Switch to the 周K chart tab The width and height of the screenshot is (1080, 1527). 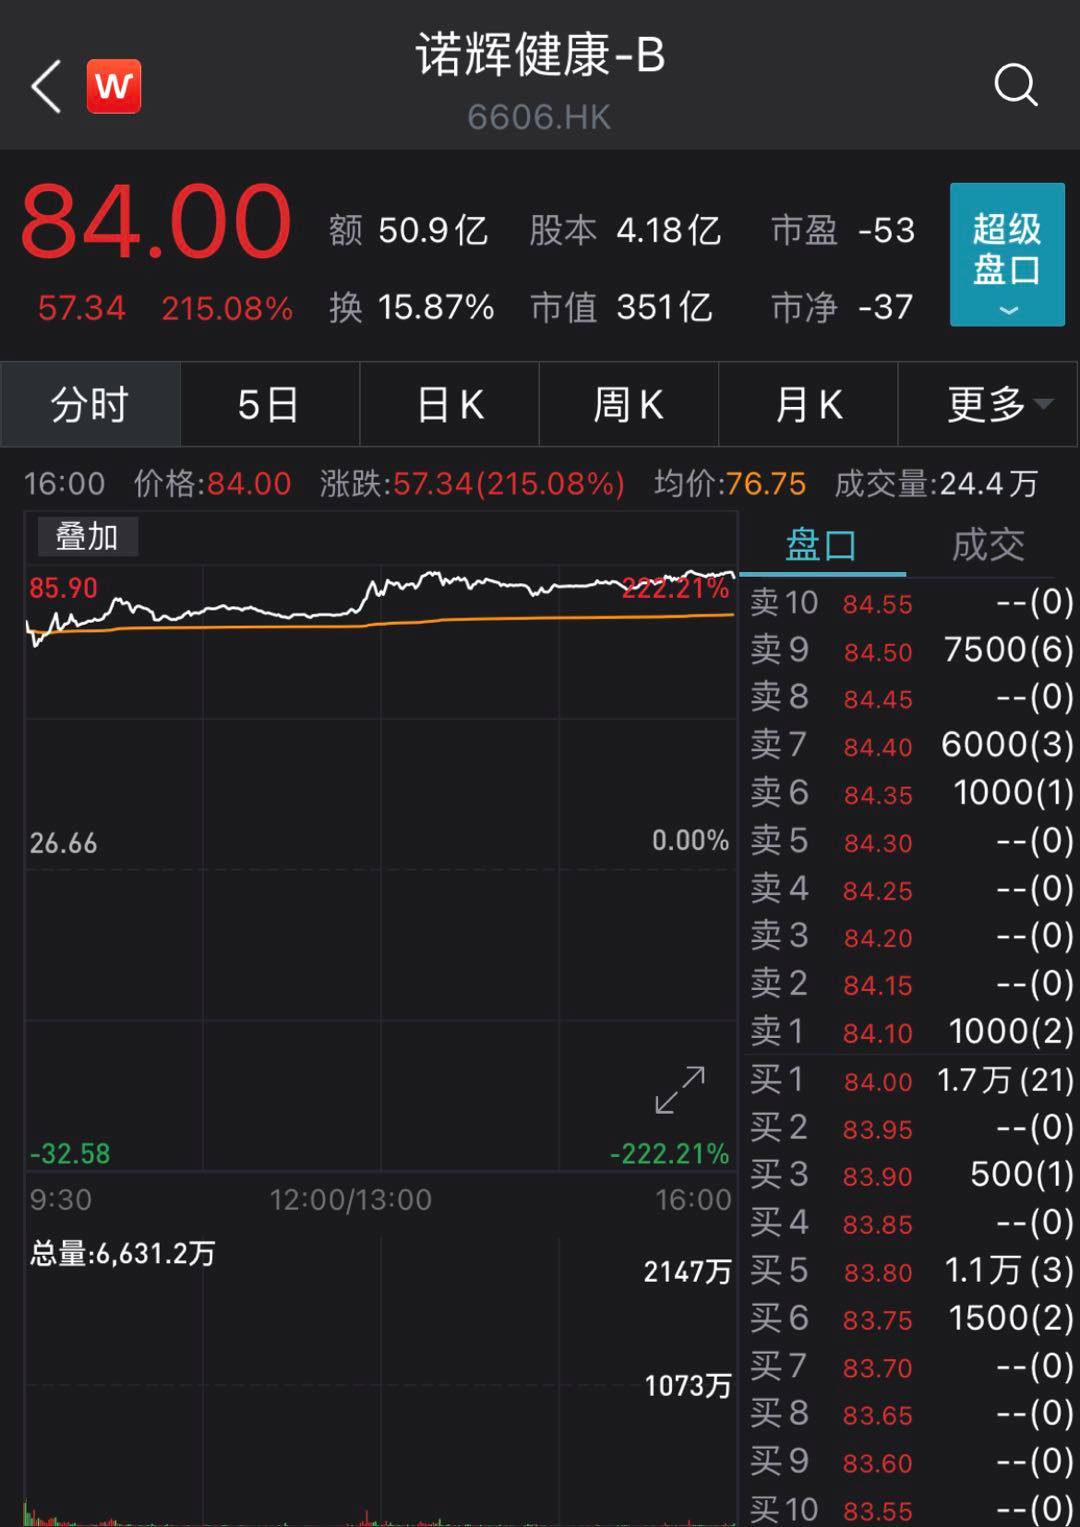tap(628, 405)
